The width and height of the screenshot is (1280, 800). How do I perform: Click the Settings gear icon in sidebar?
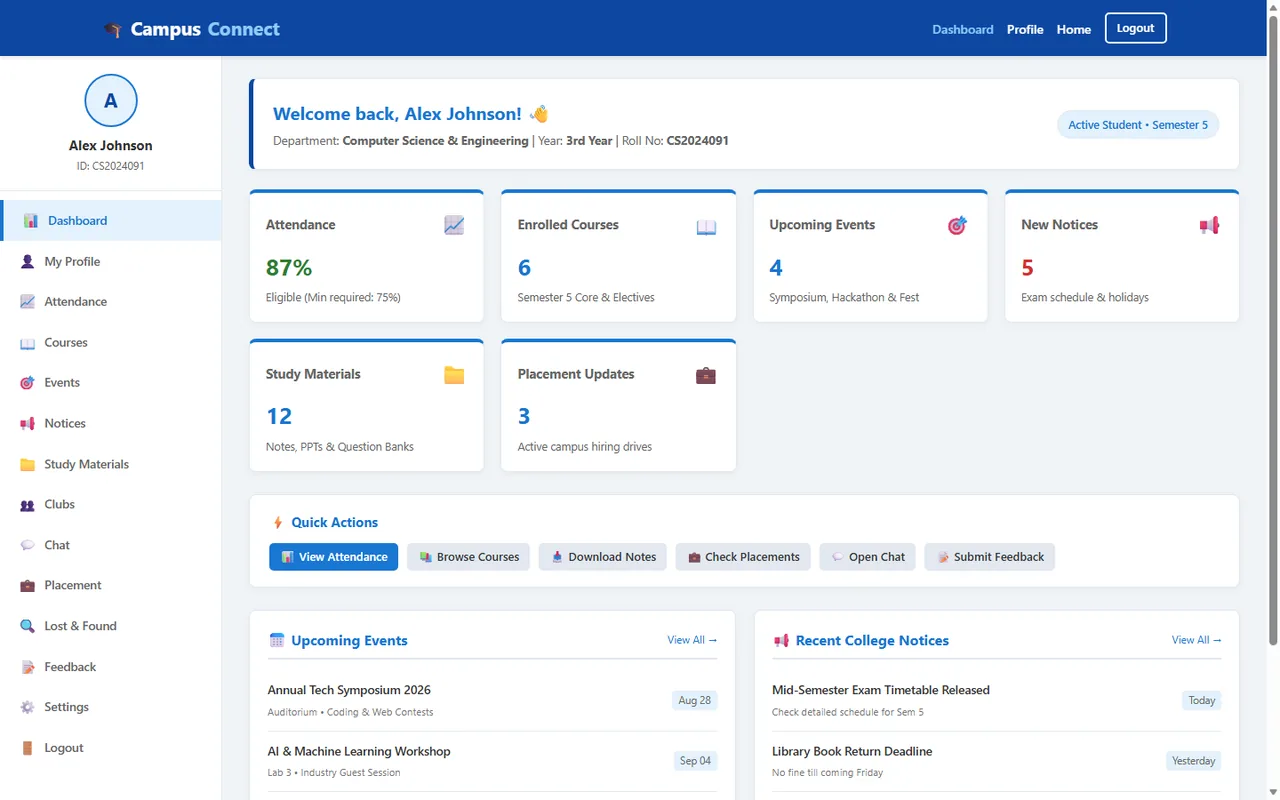click(x=27, y=707)
